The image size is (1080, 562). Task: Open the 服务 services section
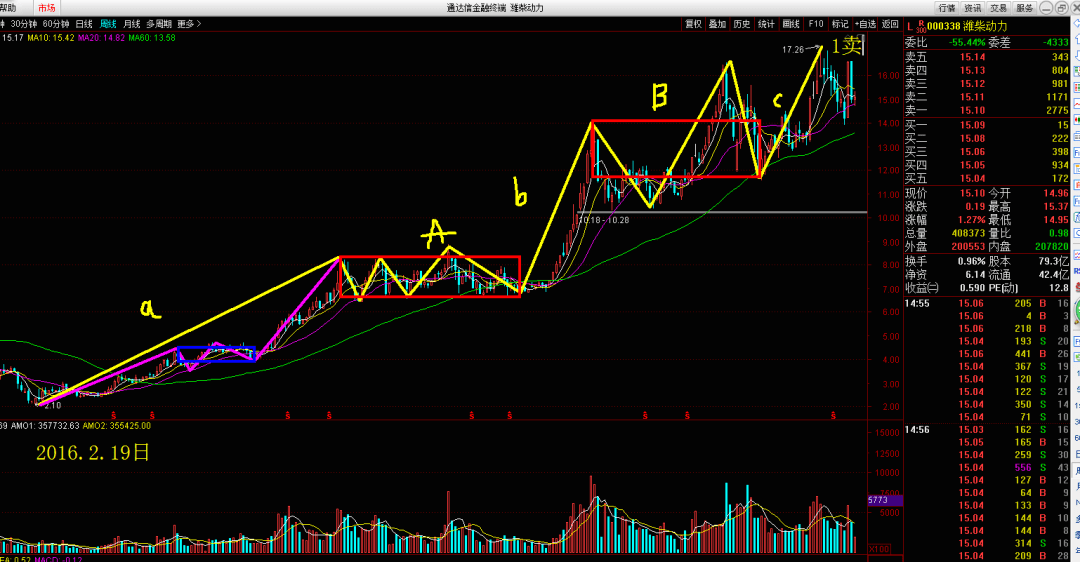(x=1024, y=8)
